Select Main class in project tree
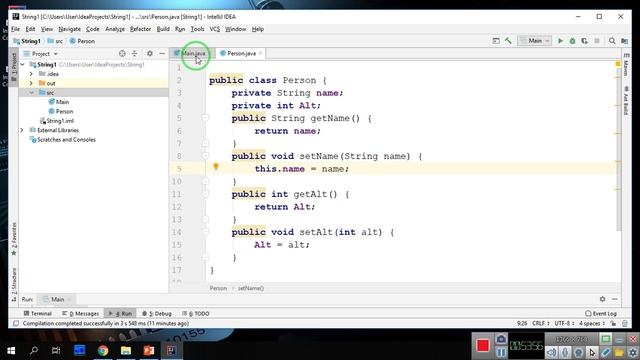This screenshot has height=360, width=640. 58,102
